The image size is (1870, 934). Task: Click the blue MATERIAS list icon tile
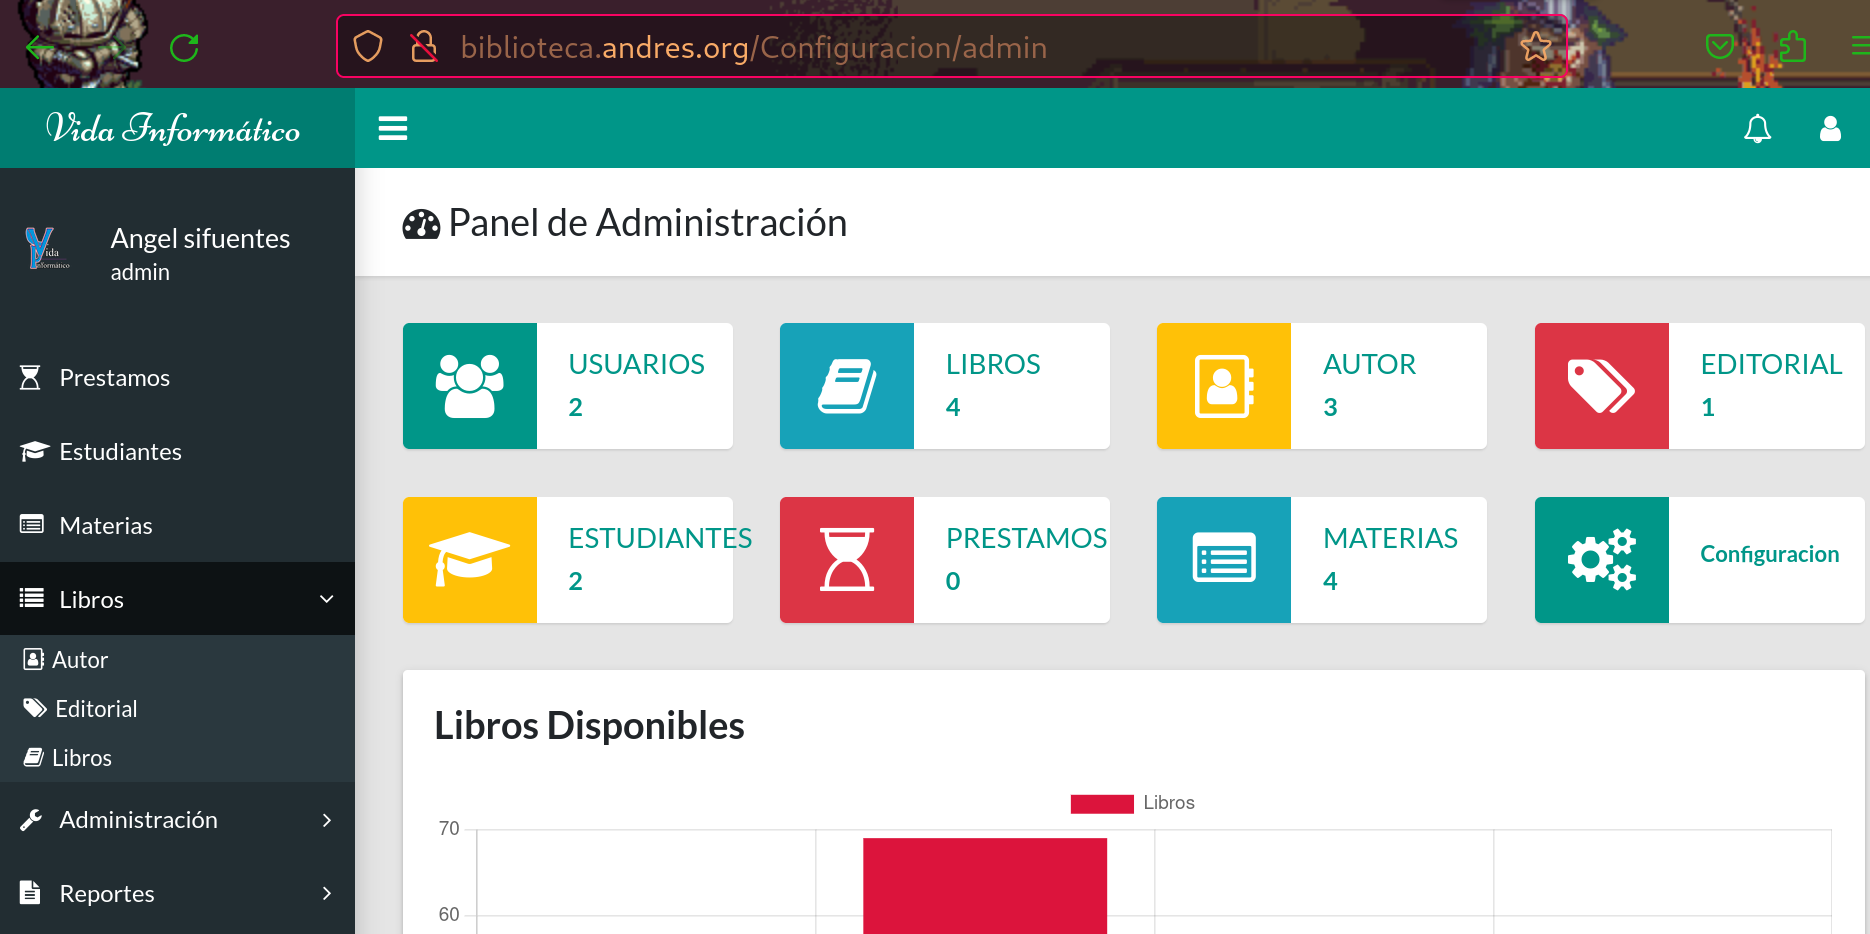point(1224,560)
